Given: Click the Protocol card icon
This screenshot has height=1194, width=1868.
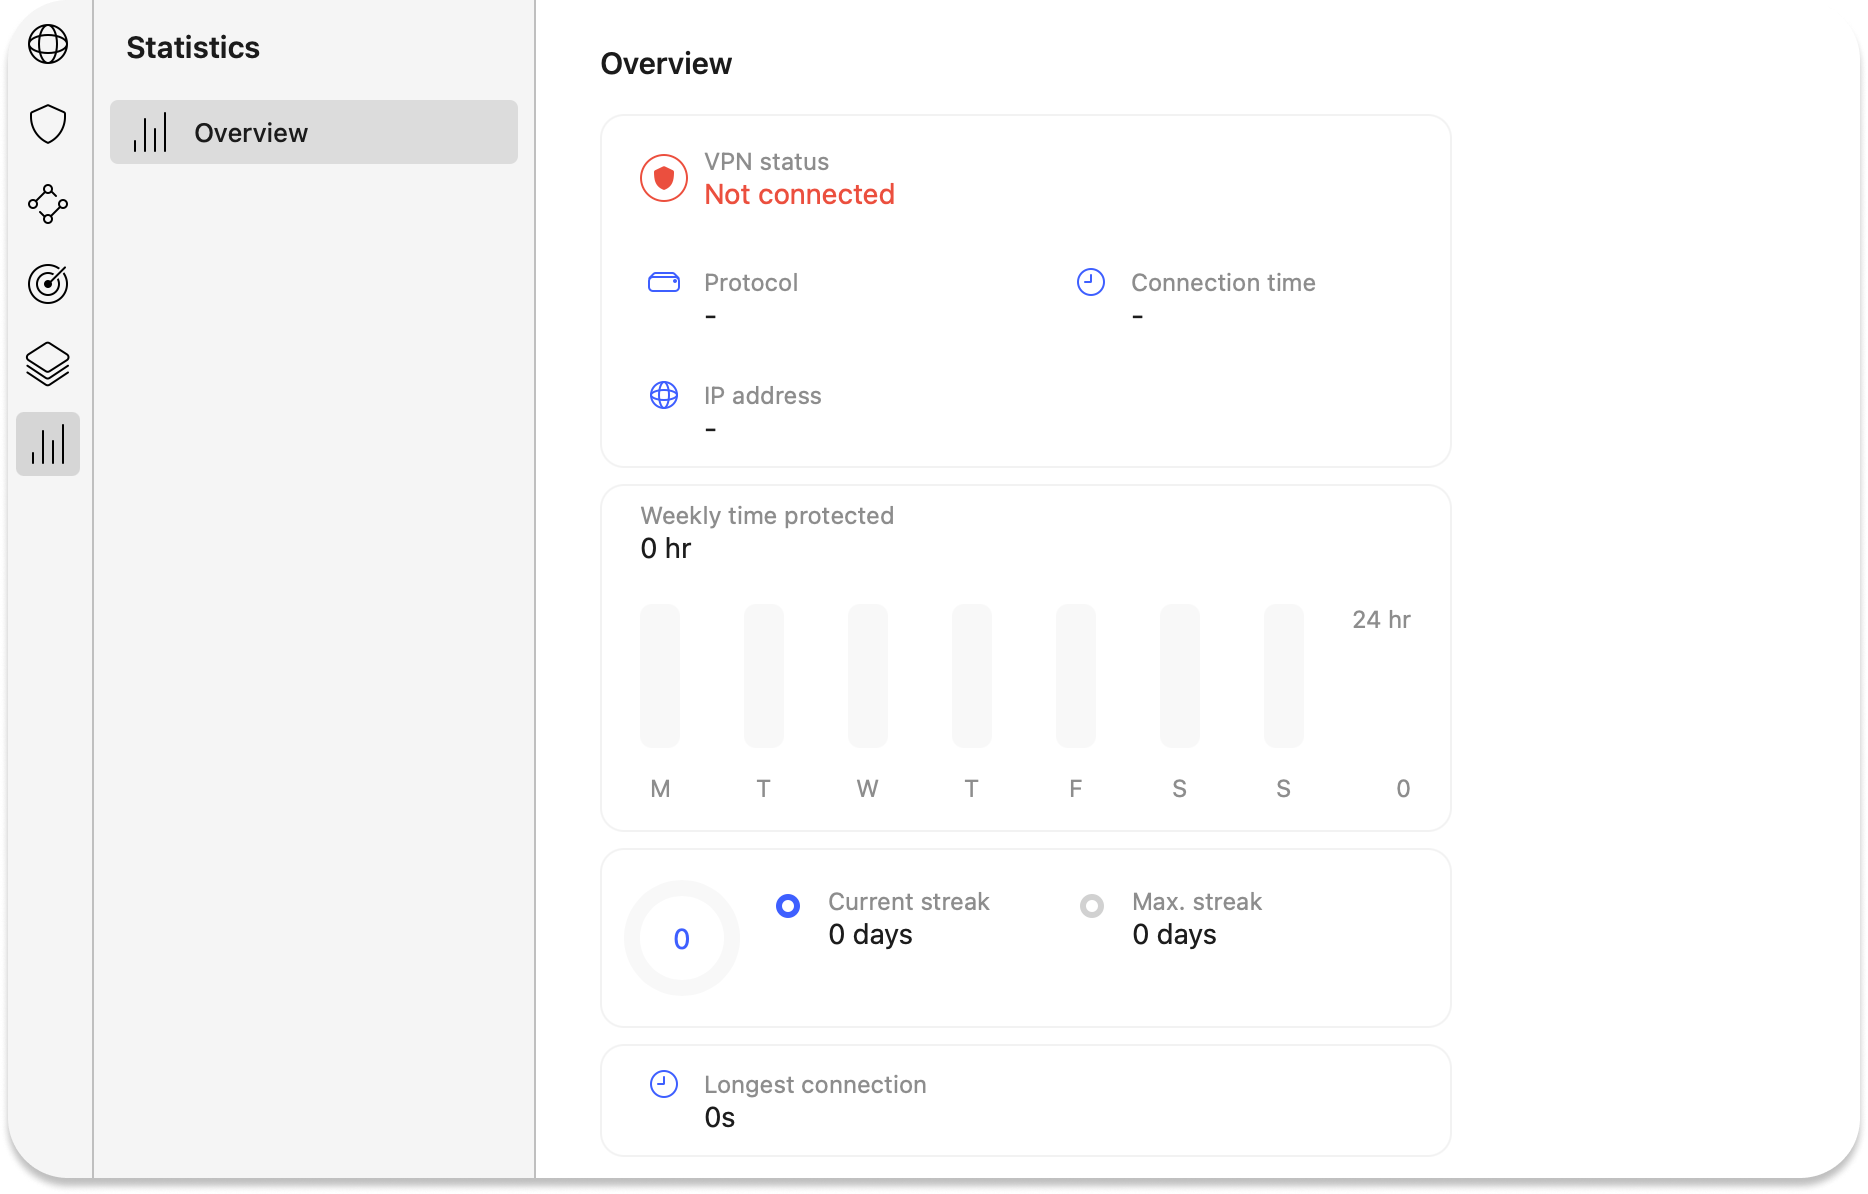Looking at the screenshot, I should tap(664, 283).
